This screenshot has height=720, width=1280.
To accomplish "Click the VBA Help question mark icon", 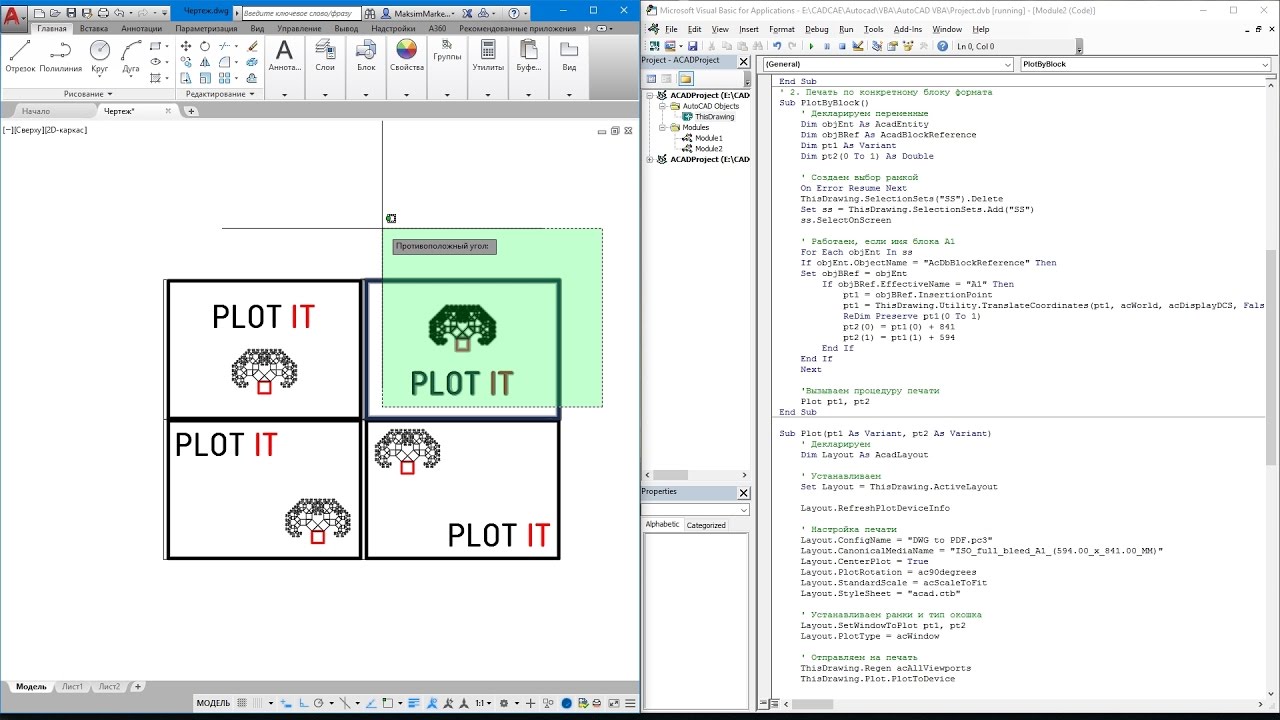I will pyautogui.click(x=943, y=46).
